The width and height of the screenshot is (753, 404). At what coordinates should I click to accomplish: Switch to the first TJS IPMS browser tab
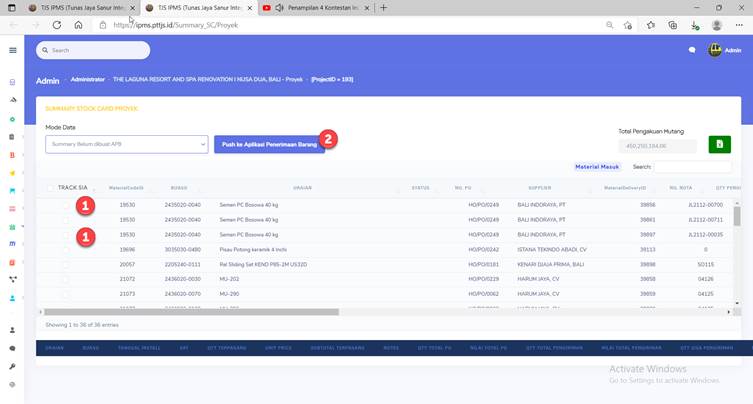[x=75, y=8]
